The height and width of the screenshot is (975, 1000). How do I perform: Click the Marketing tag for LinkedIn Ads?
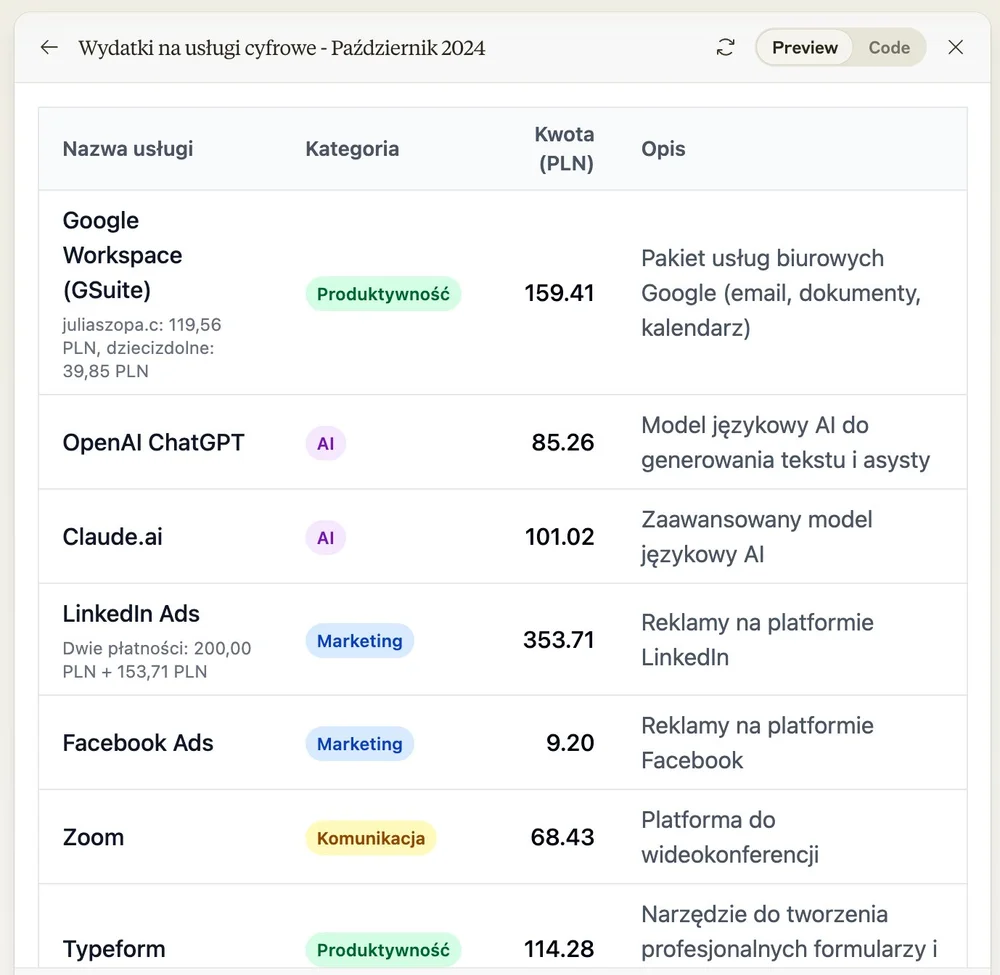pyautogui.click(x=359, y=641)
